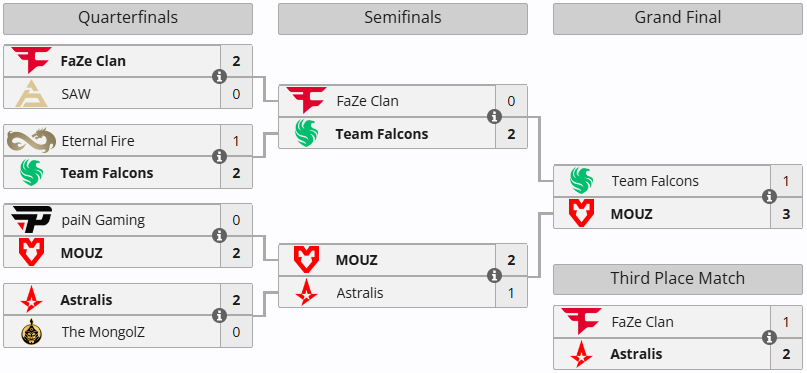Show match details for paiN Gaming vs MOUZ

(220, 236)
